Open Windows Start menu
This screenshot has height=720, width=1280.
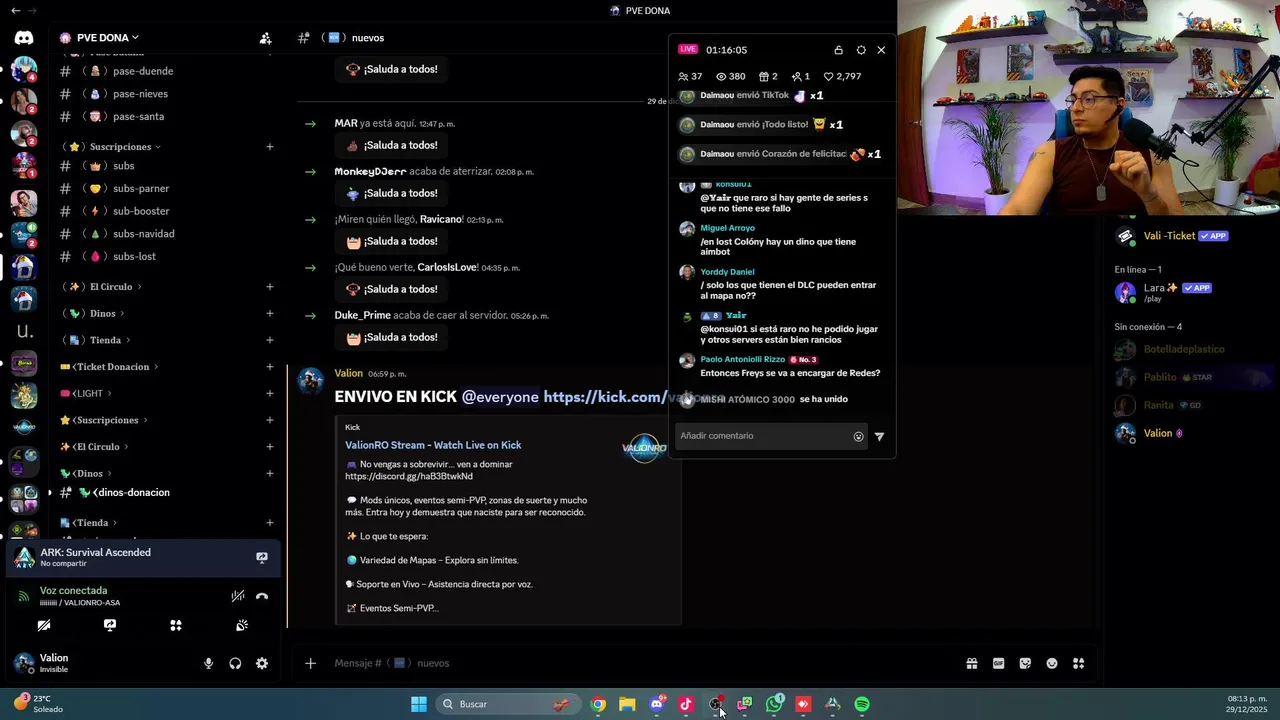(419, 704)
